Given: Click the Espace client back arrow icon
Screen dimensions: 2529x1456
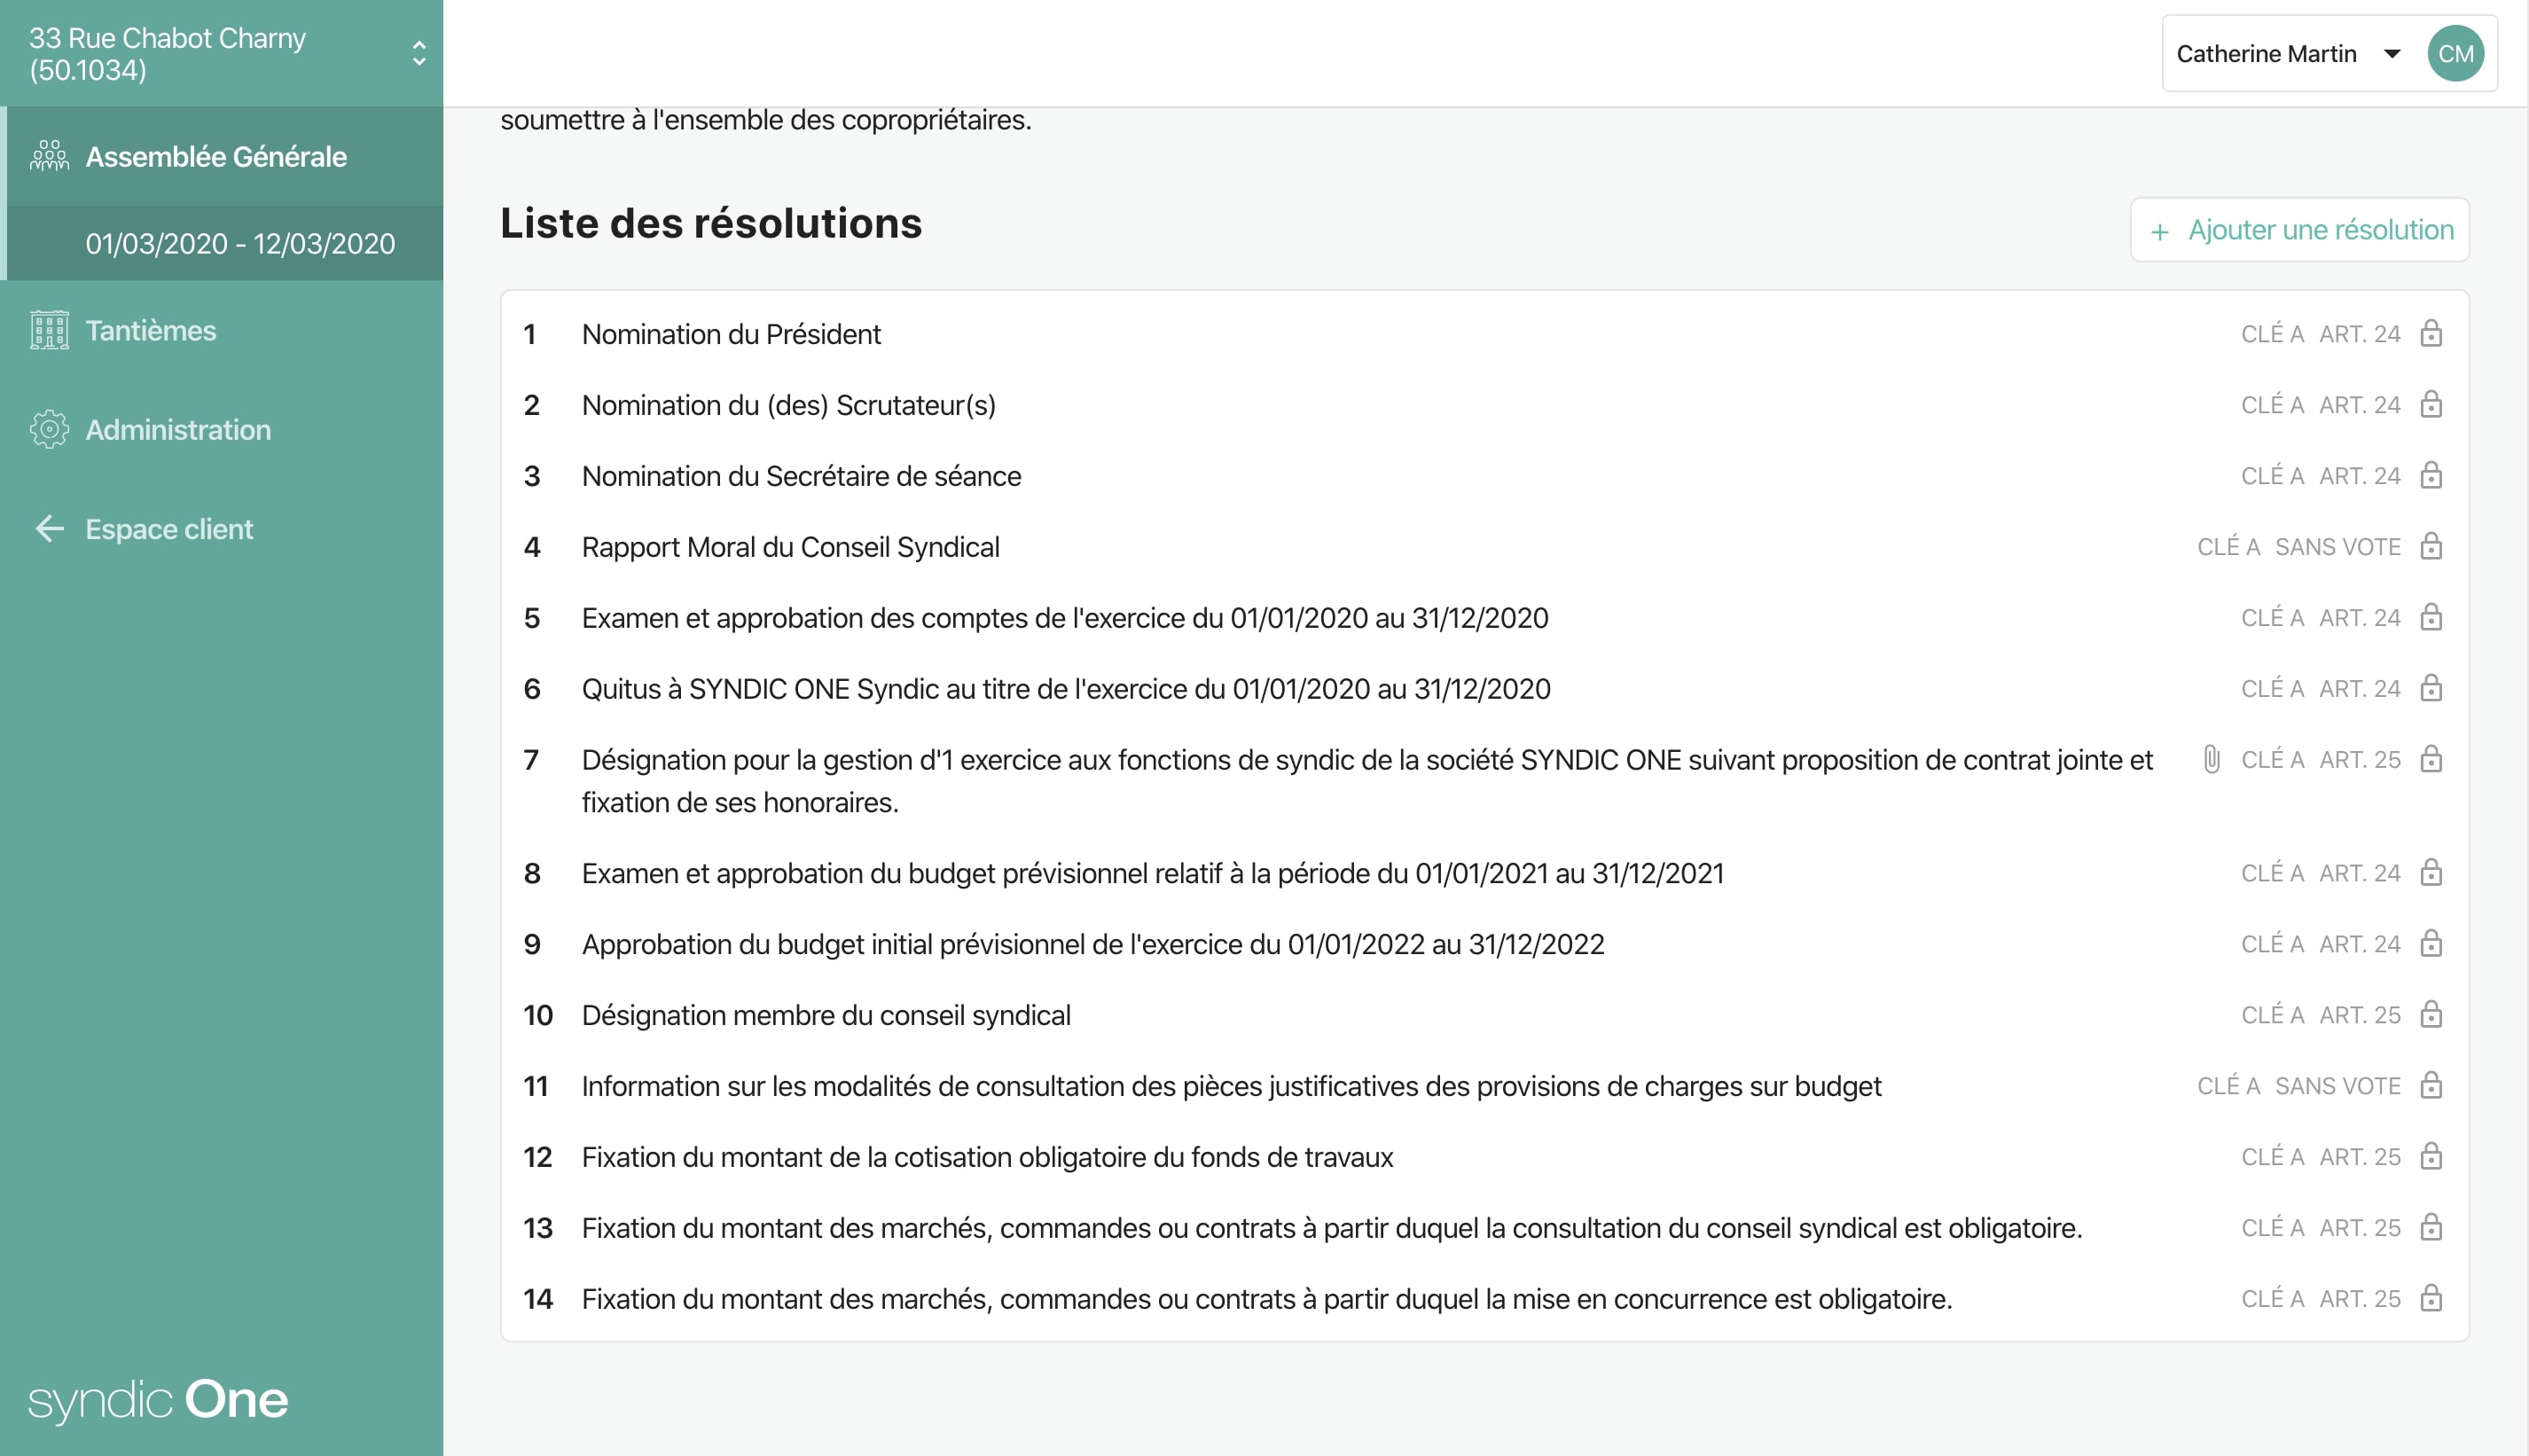Looking at the screenshot, I should [49, 529].
